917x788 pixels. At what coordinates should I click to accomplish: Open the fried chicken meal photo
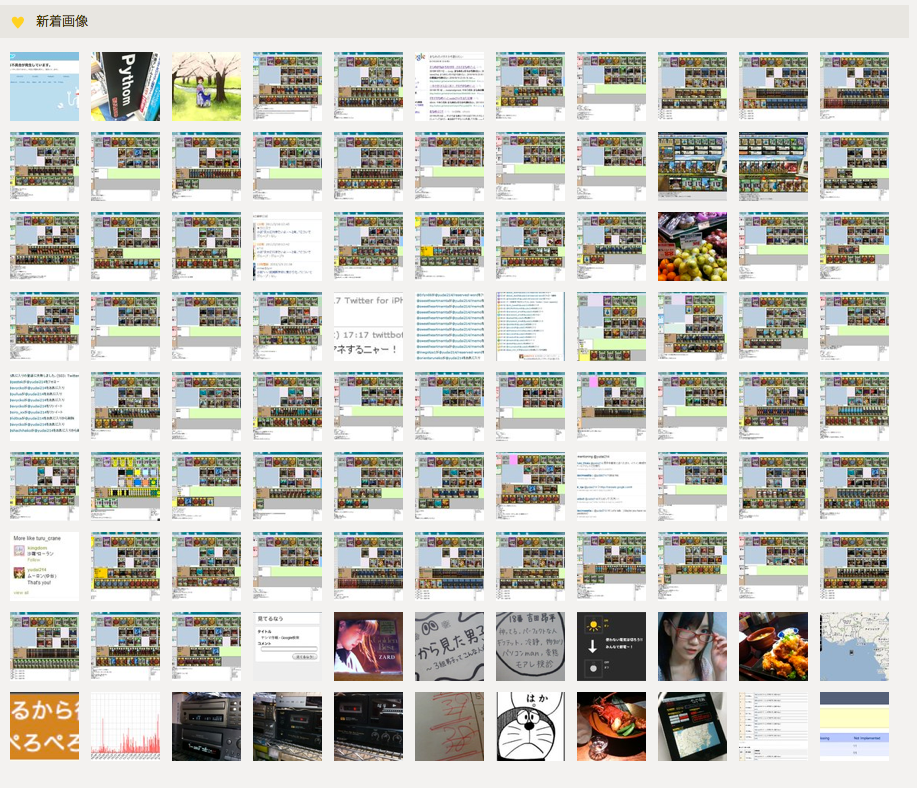(x=773, y=647)
